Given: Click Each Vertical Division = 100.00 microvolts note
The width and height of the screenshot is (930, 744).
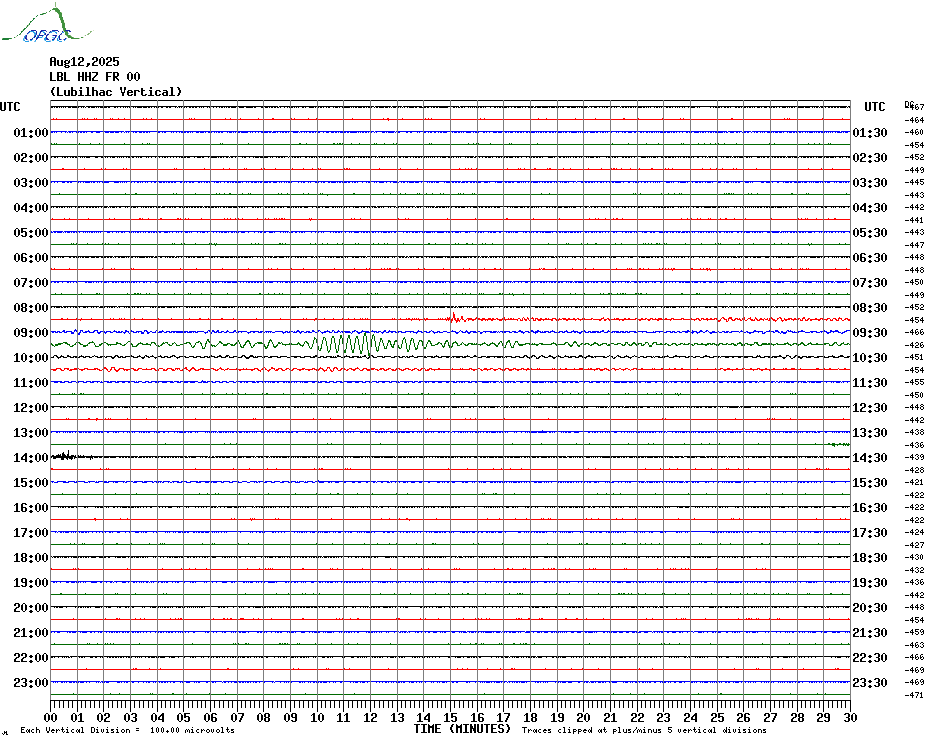Looking at the screenshot, I should pos(128,730).
